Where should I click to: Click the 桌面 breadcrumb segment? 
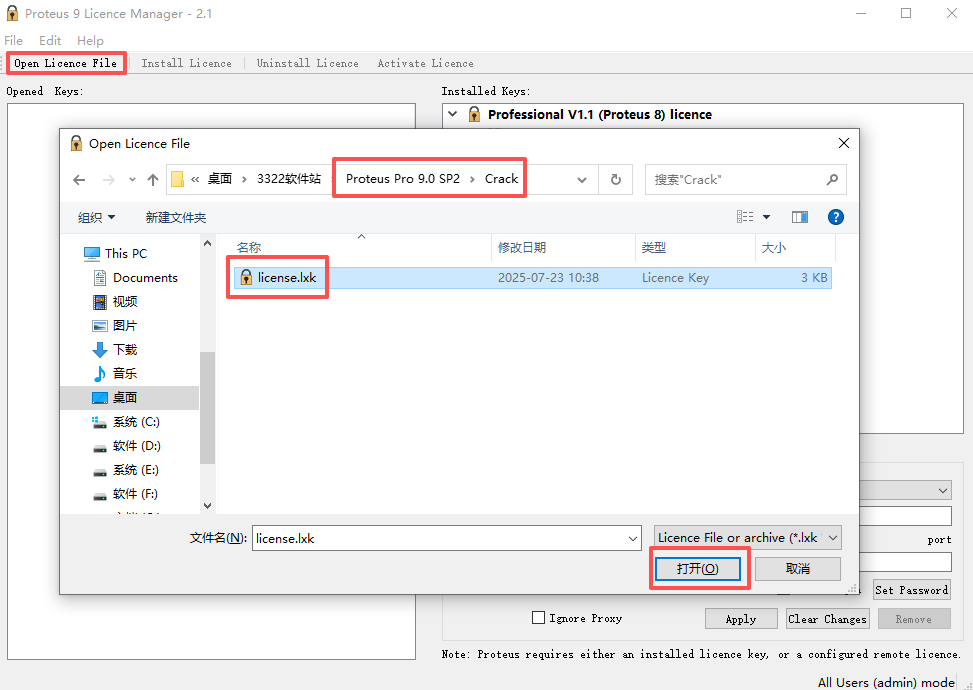coord(219,179)
